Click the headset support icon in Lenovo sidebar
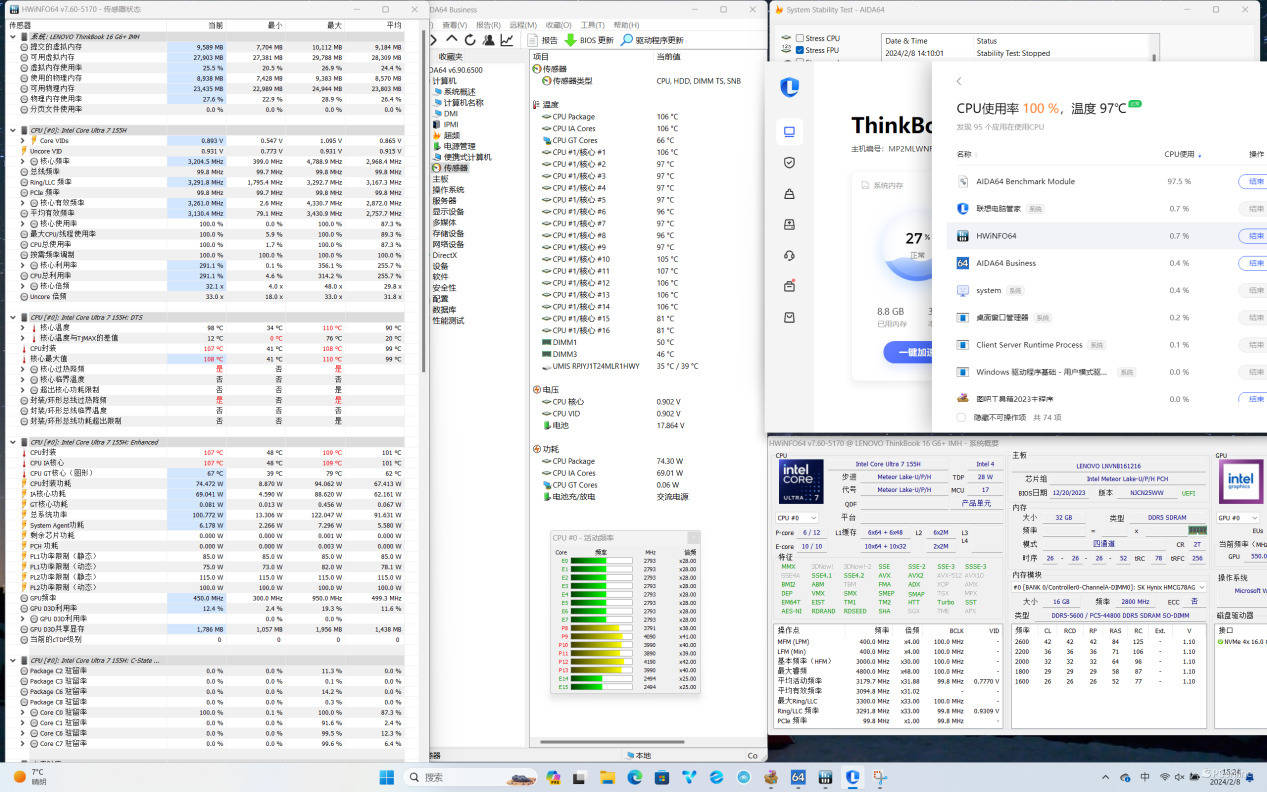This screenshot has height=792, width=1267. click(x=789, y=255)
